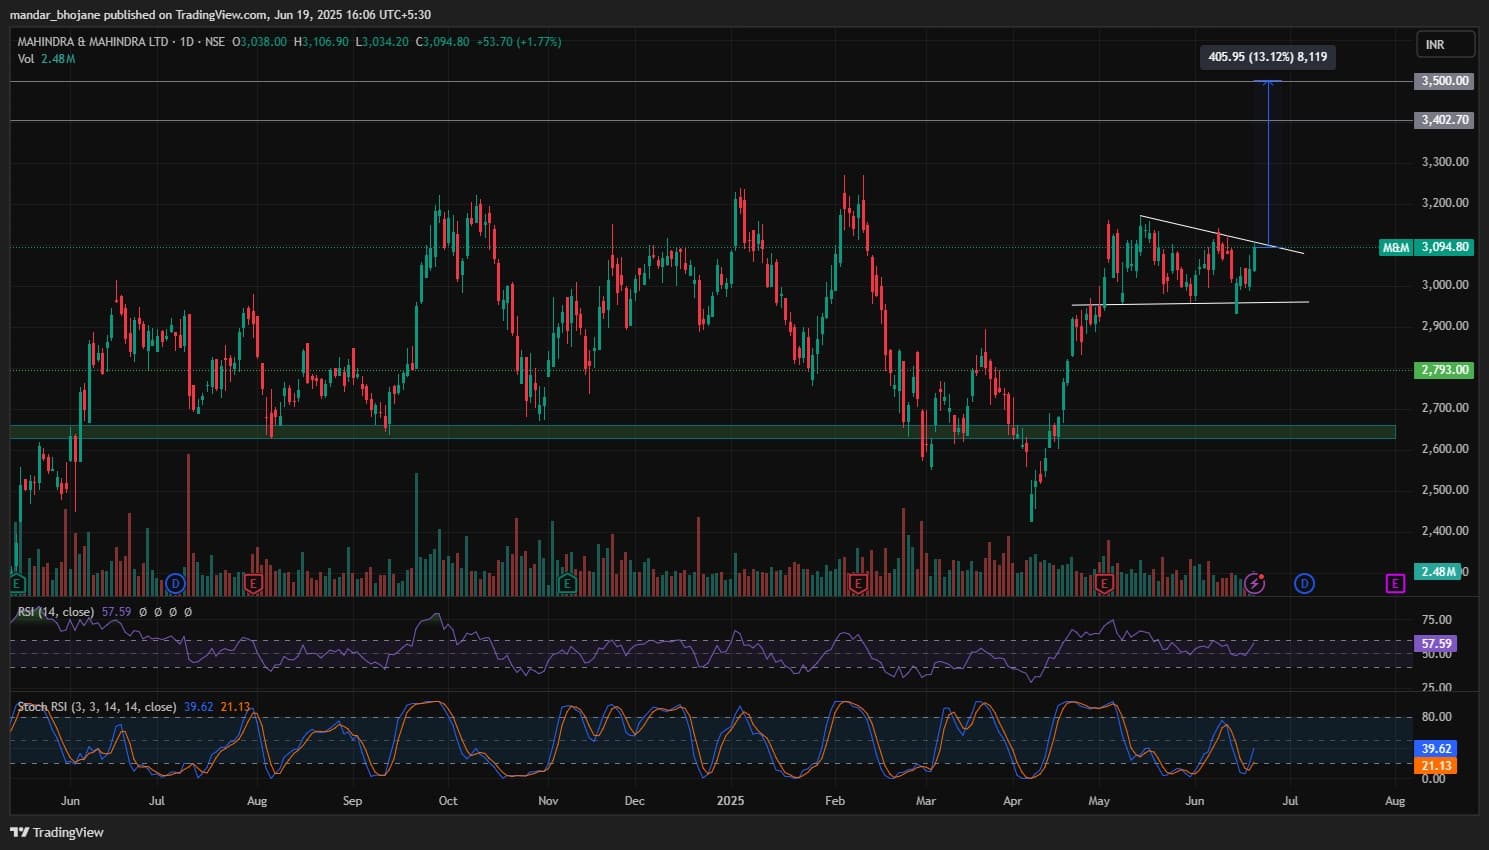Click the 57.59 RSI value tag
Image resolution: width=1489 pixels, height=850 pixels.
pos(1435,644)
